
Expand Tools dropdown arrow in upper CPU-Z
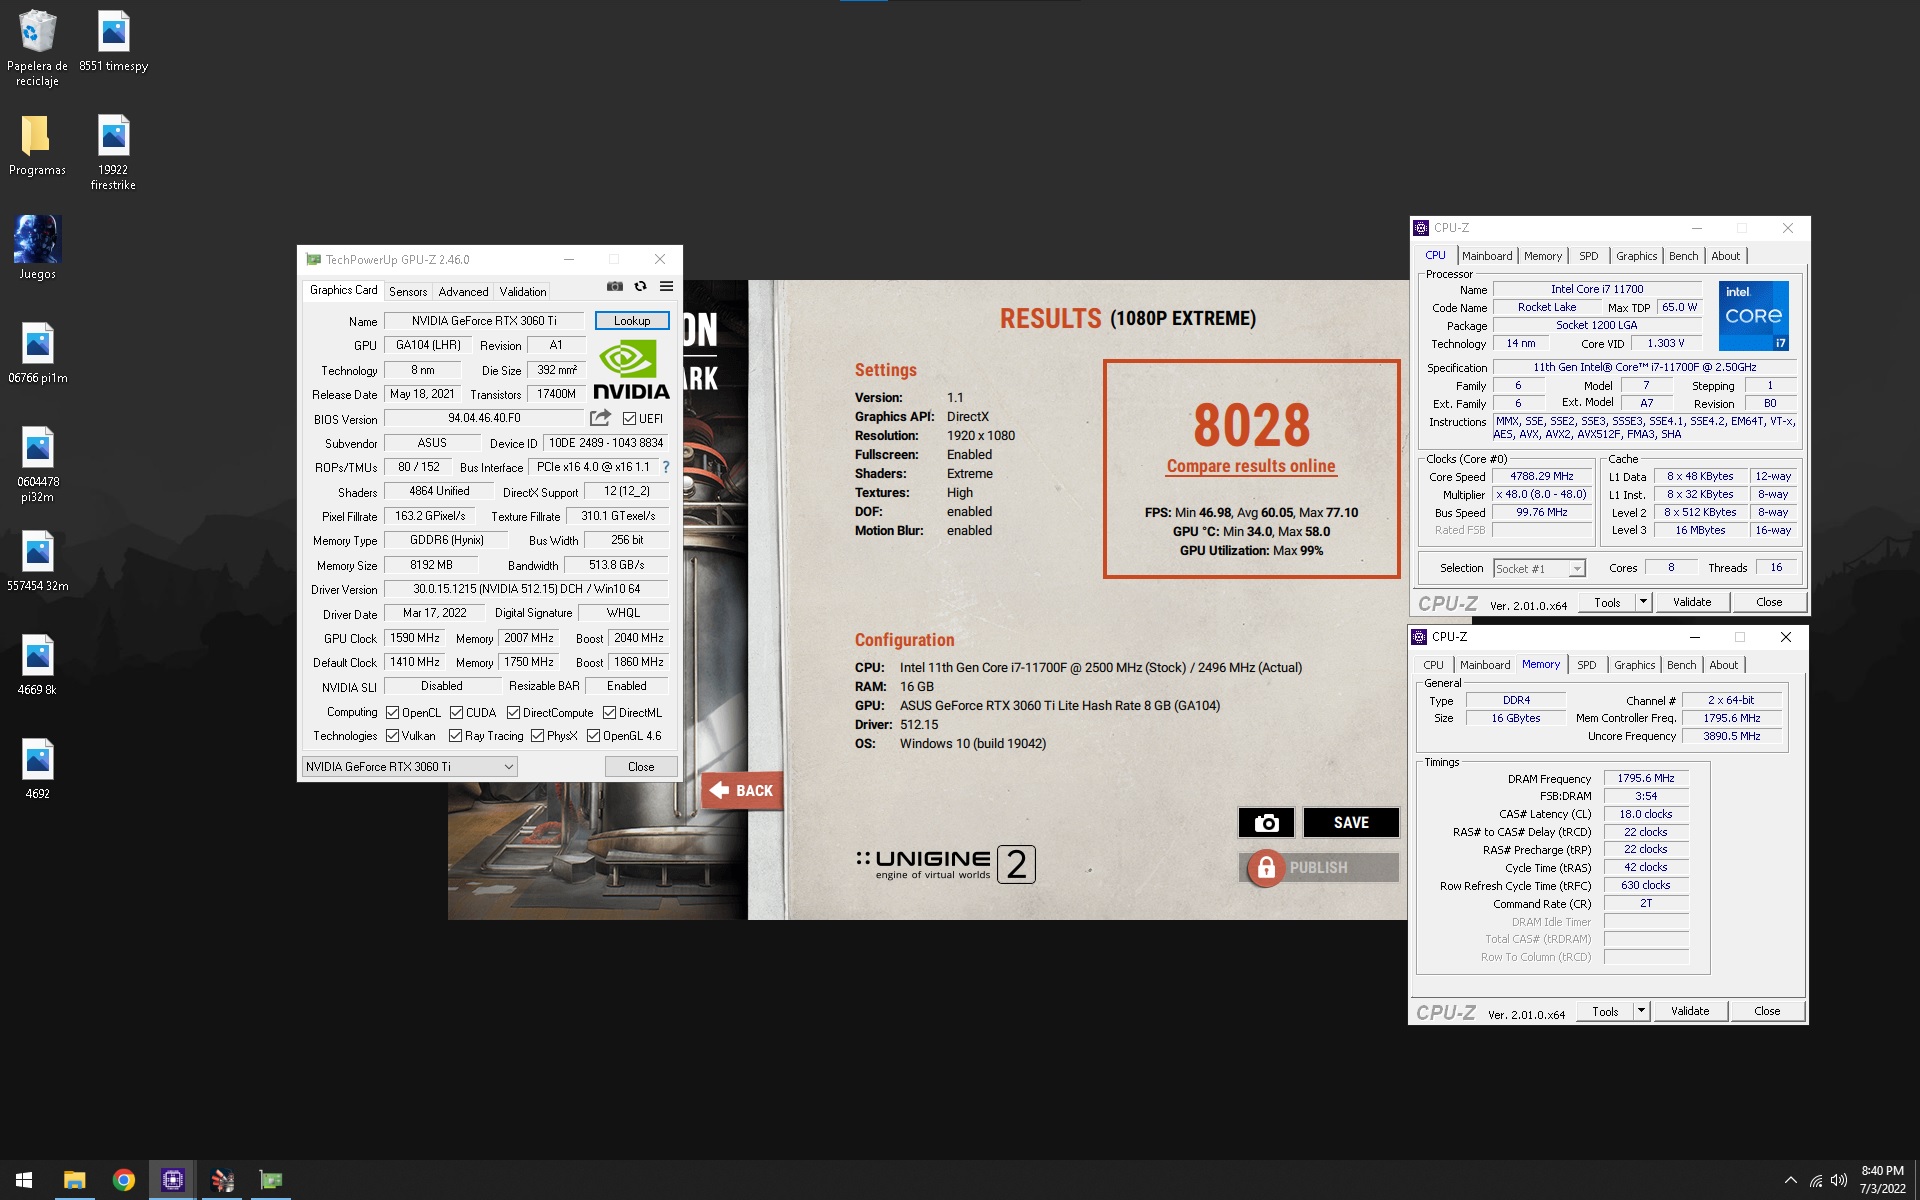pos(1642,602)
